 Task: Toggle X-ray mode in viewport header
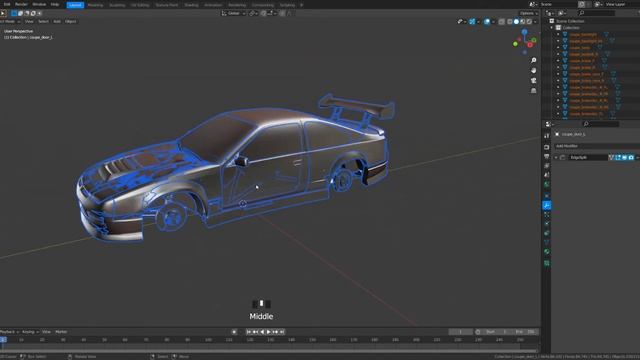(x=502, y=22)
